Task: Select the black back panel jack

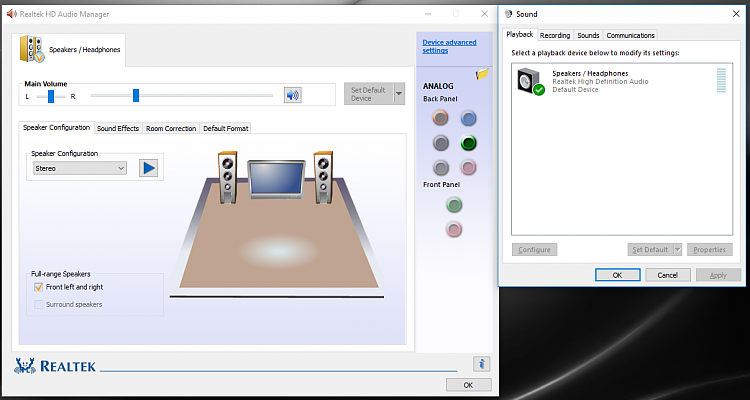Action: point(441,143)
